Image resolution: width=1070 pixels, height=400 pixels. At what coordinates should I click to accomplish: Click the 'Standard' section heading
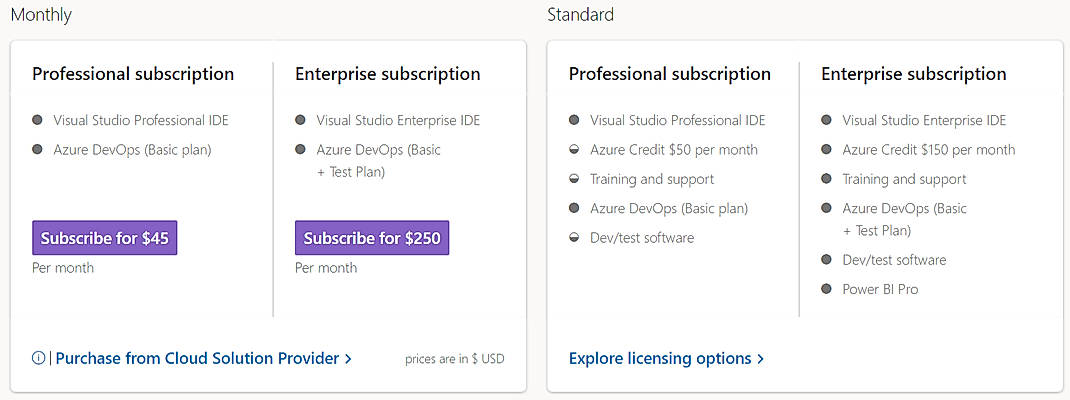[x=580, y=14]
